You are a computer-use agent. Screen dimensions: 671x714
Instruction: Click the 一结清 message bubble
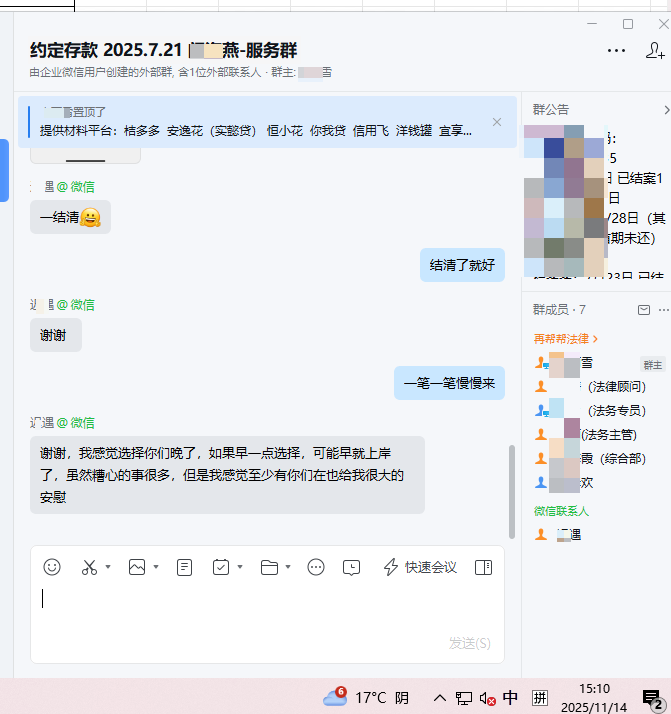pos(70,217)
